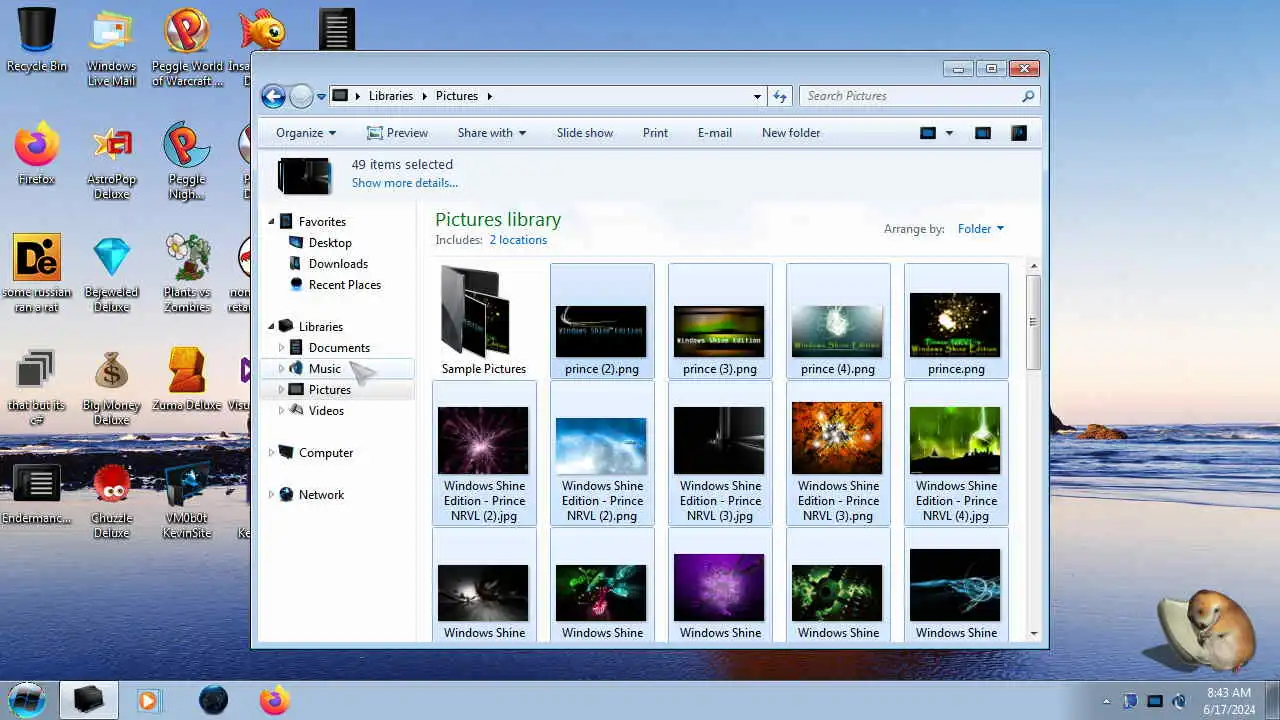Screen dimensions: 1280x720
Task: Select Chuzzle Deluxe desktop icon
Action: point(111,500)
